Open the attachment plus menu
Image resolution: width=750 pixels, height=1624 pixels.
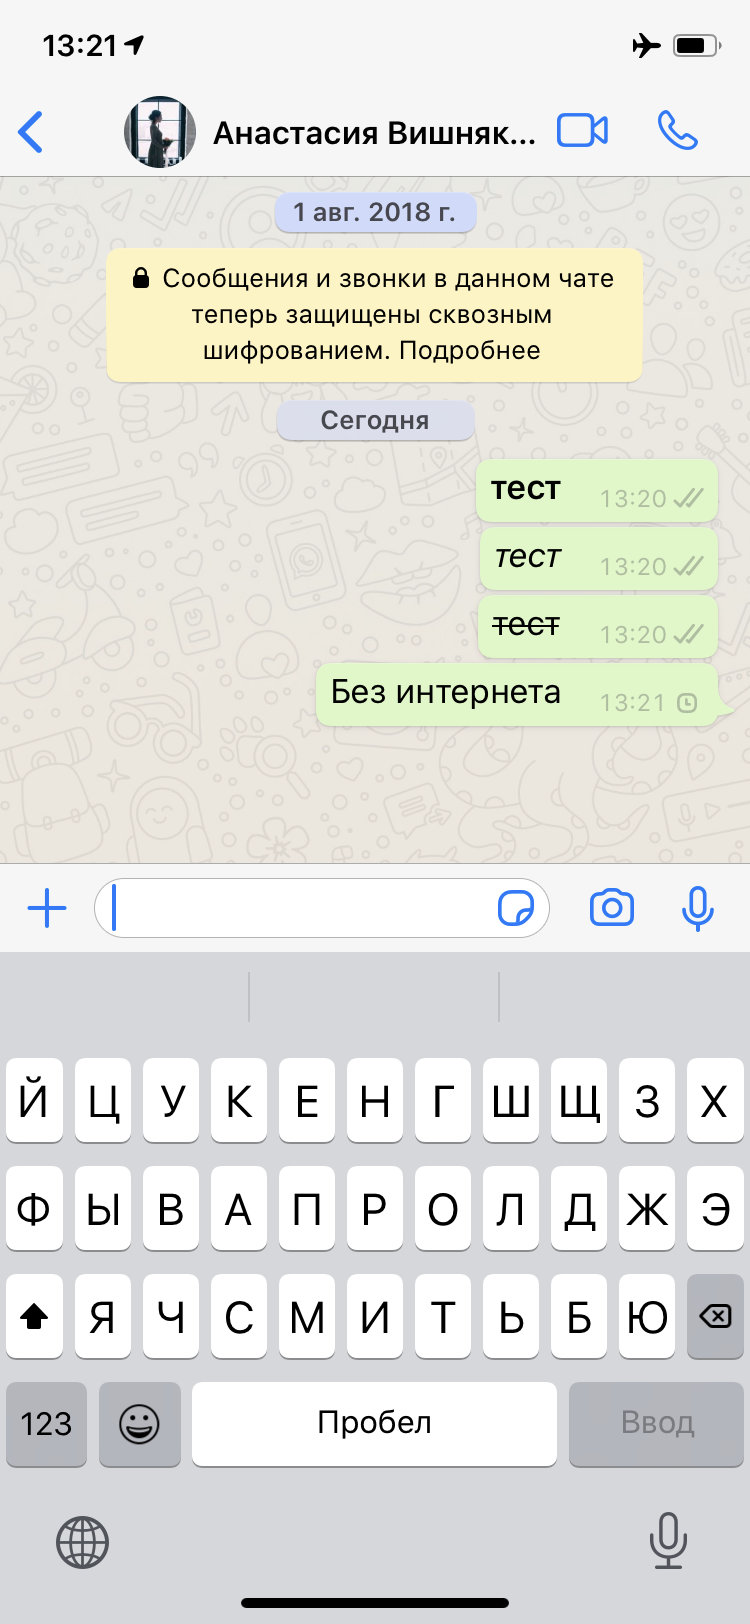(x=47, y=908)
